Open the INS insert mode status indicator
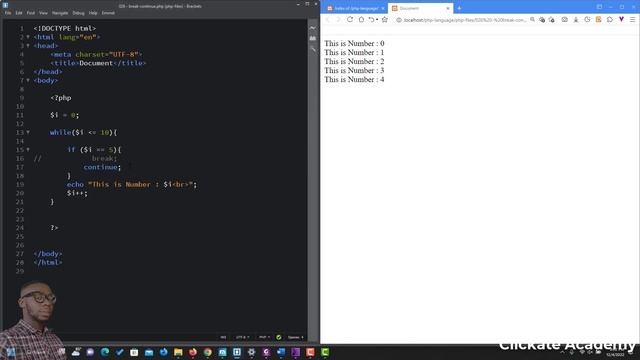This screenshot has height=360, width=640. pyautogui.click(x=223, y=337)
